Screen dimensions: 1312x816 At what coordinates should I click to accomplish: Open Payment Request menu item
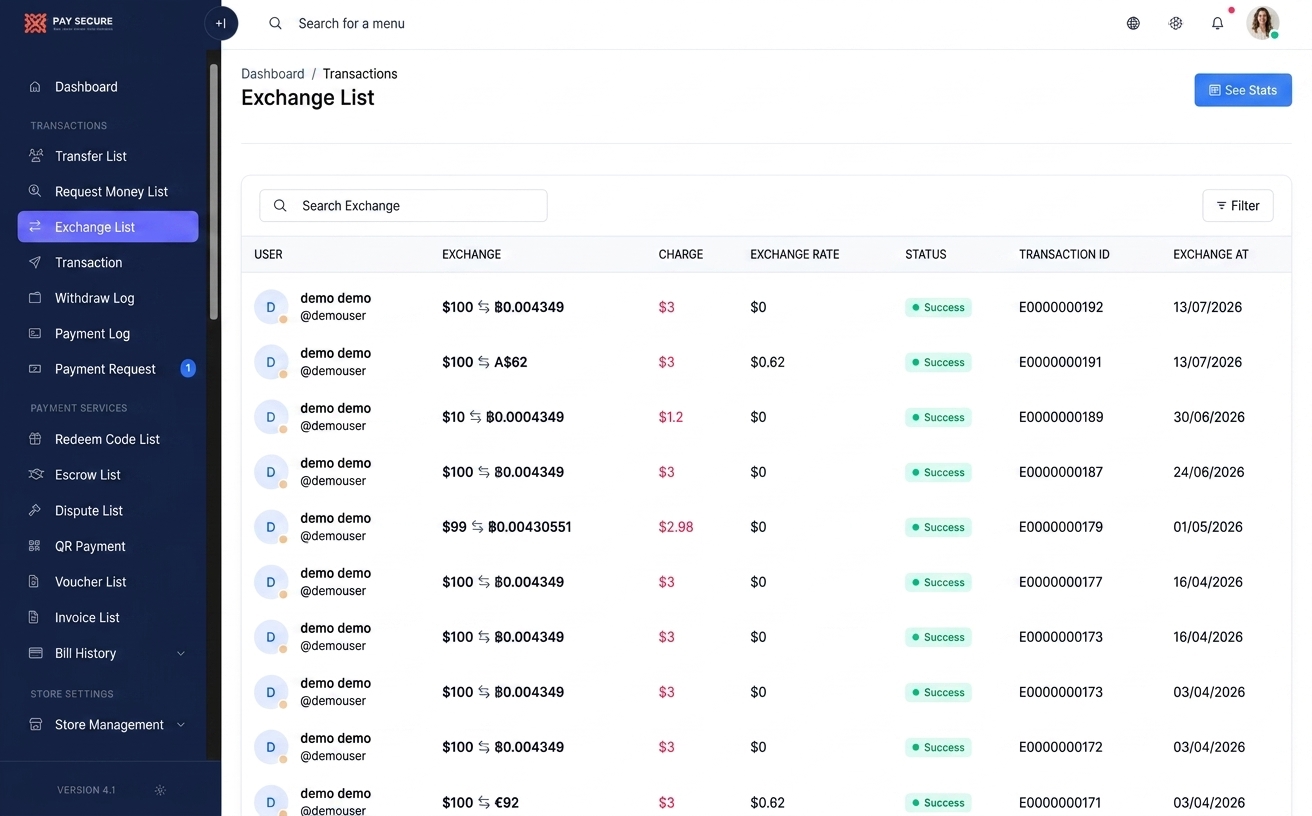pyautogui.click(x=108, y=369)
